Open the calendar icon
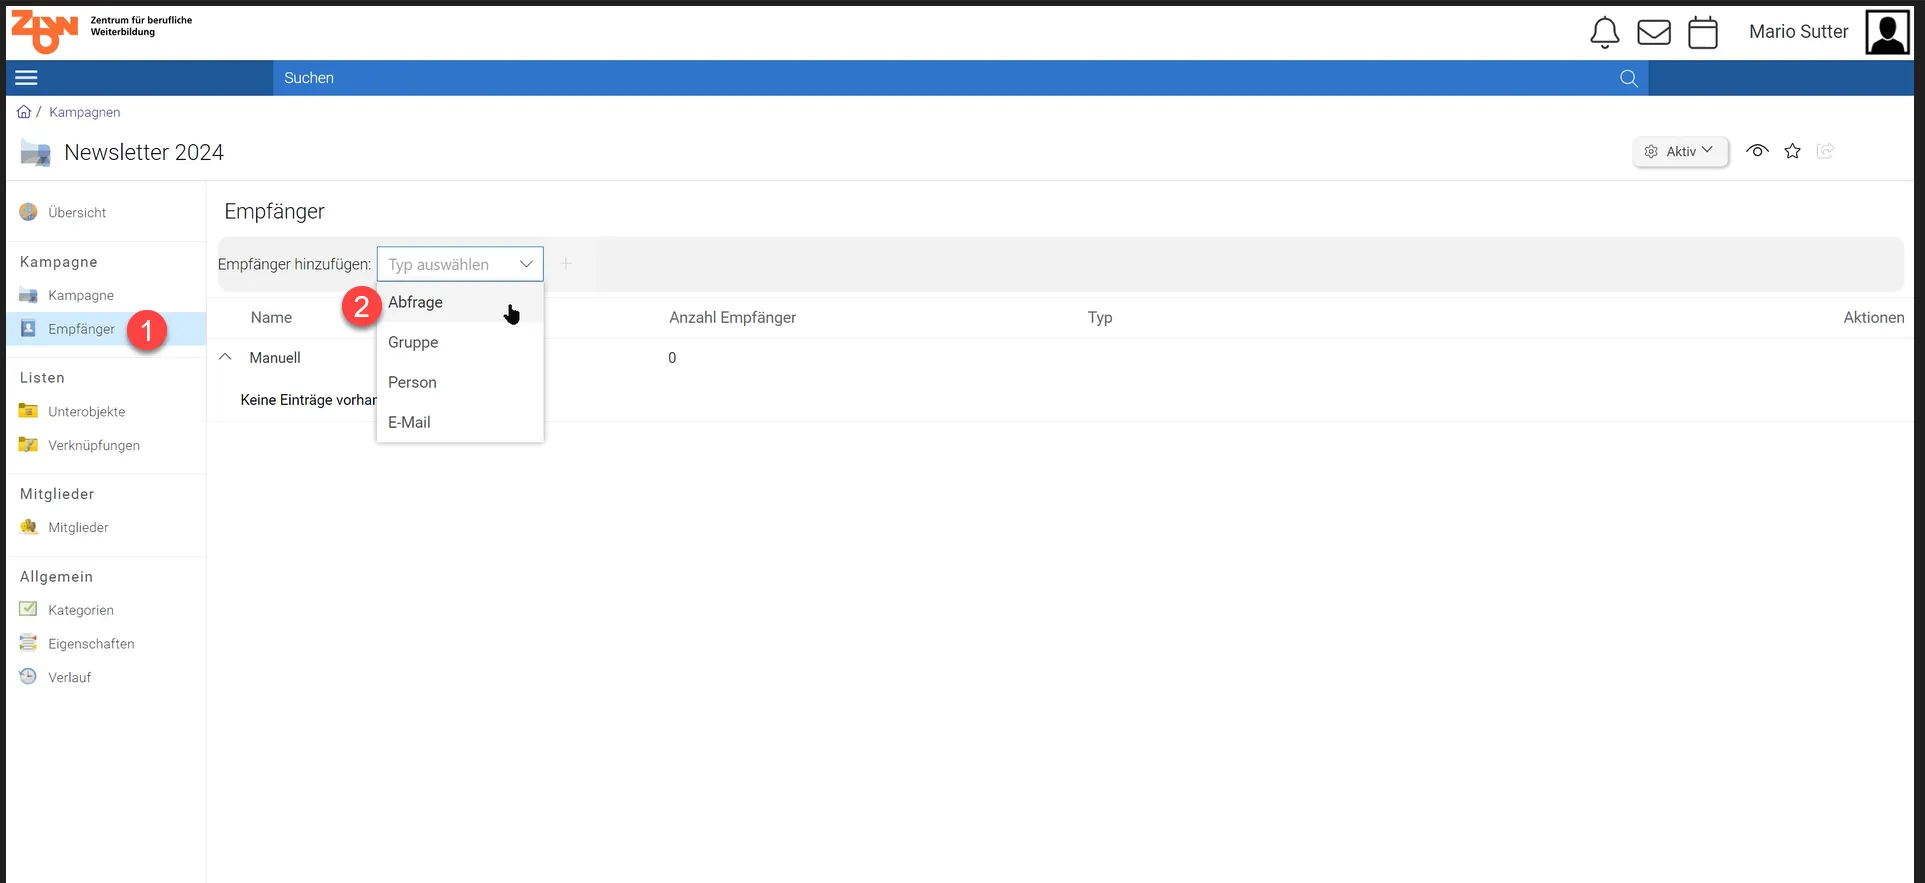Image resolution: width=1925 pixels, height=883 pixels. (1703, 33)
